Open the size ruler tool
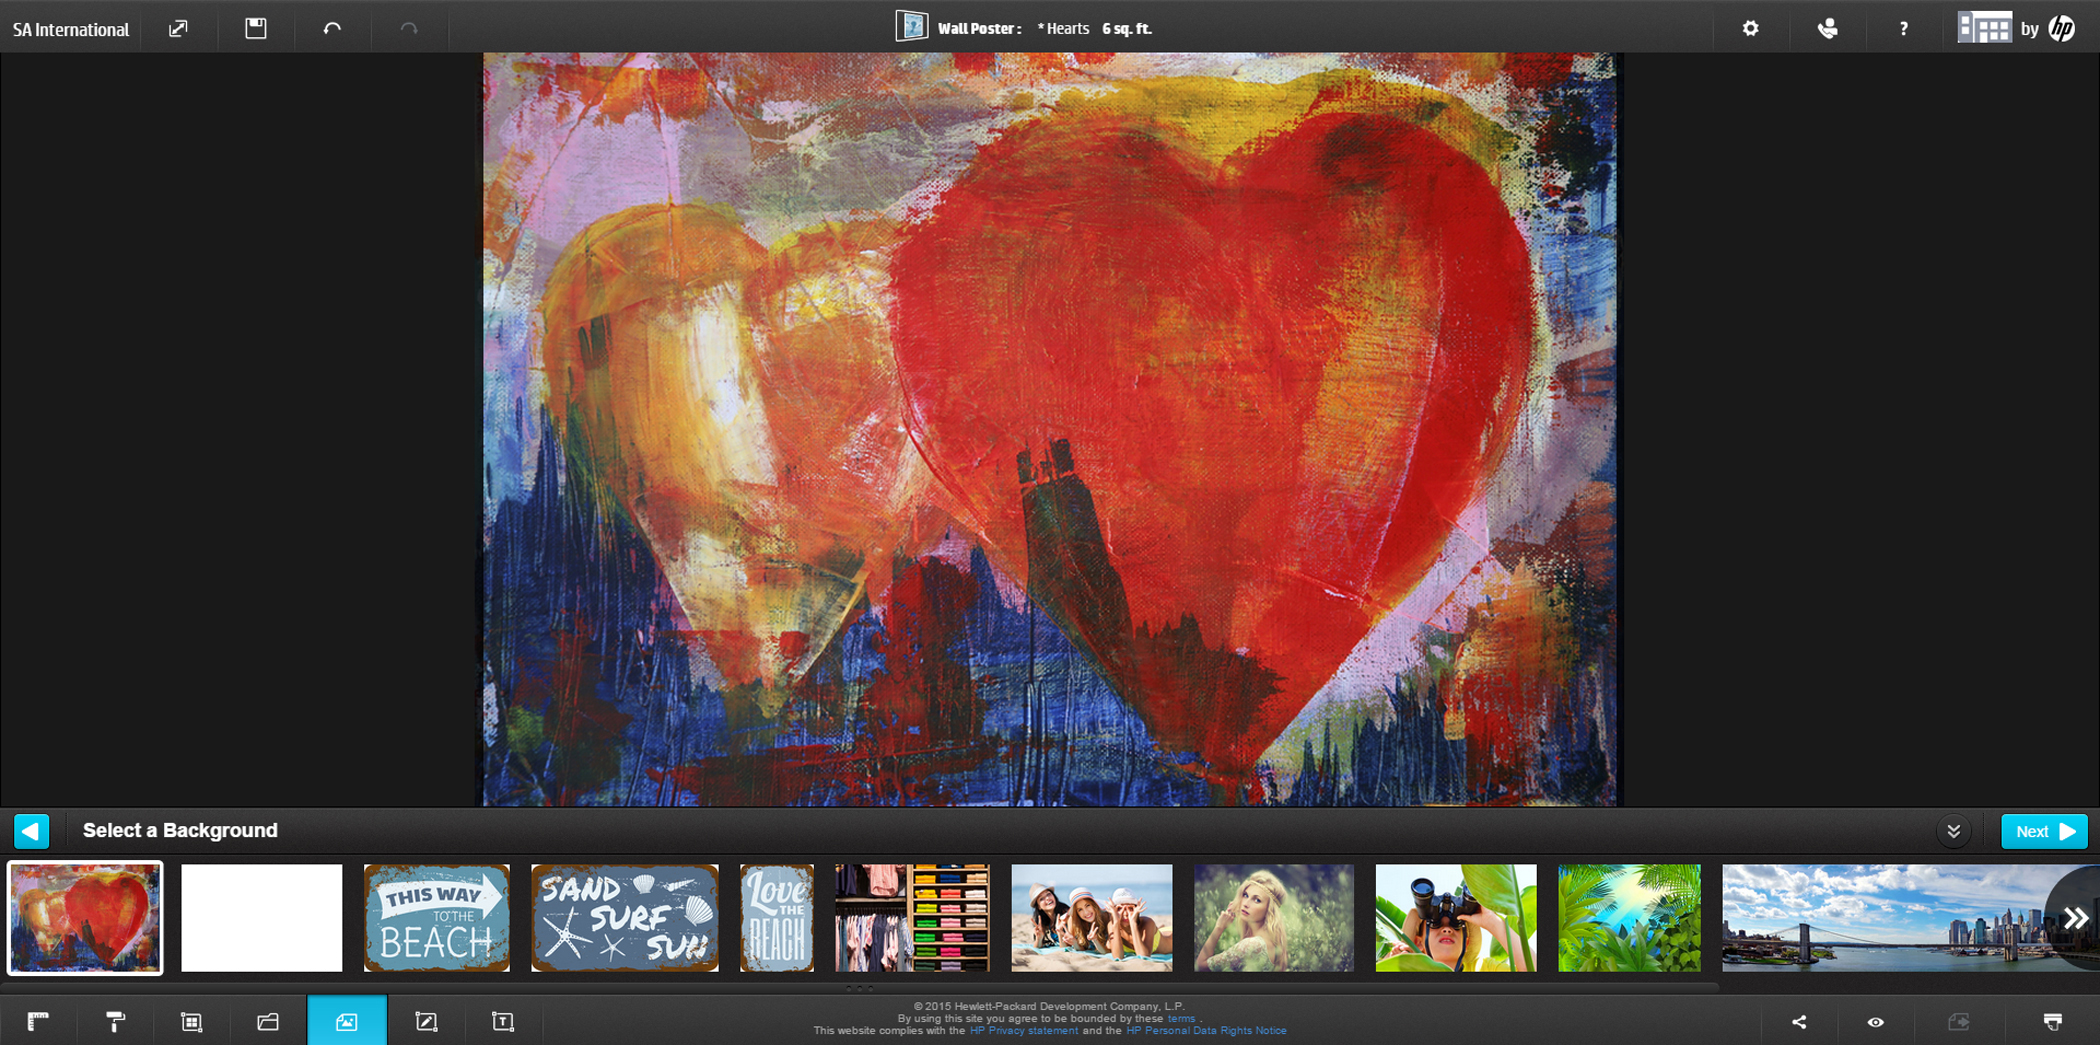Viewport: 2100px width, 1045px height. coord(38,1021)
